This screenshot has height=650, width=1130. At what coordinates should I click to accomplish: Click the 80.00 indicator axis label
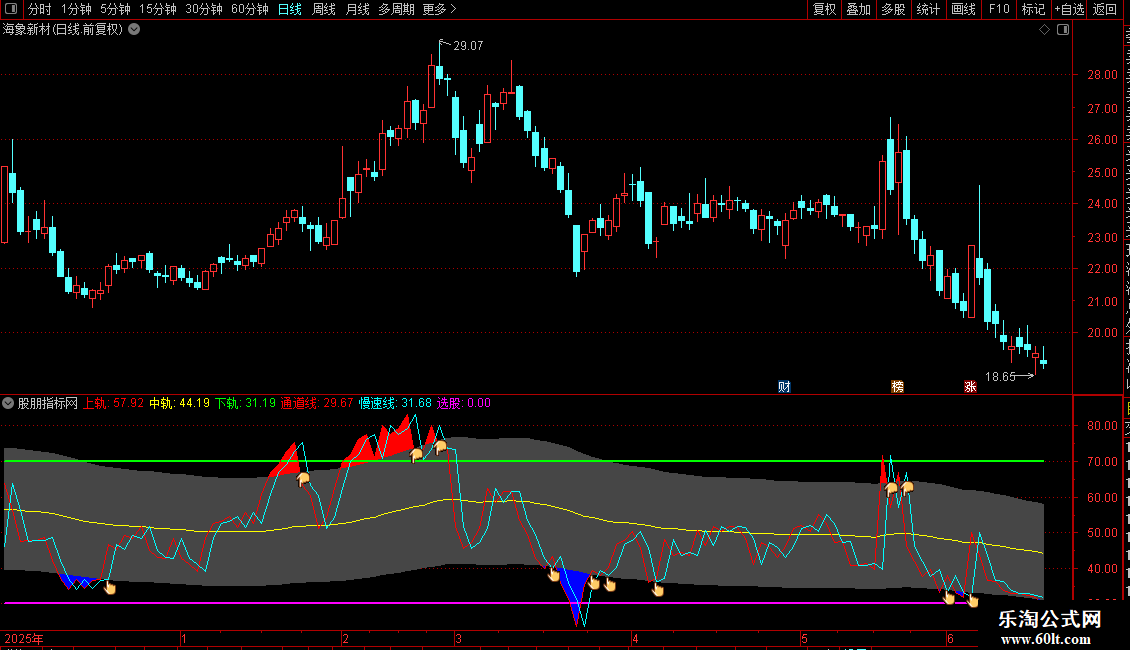coord(1103,426)
